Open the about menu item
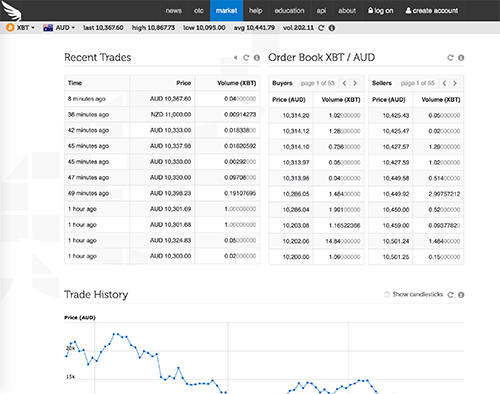Image resolution: width=500 pixels, height=394 pixels. [x=347, y=11]
